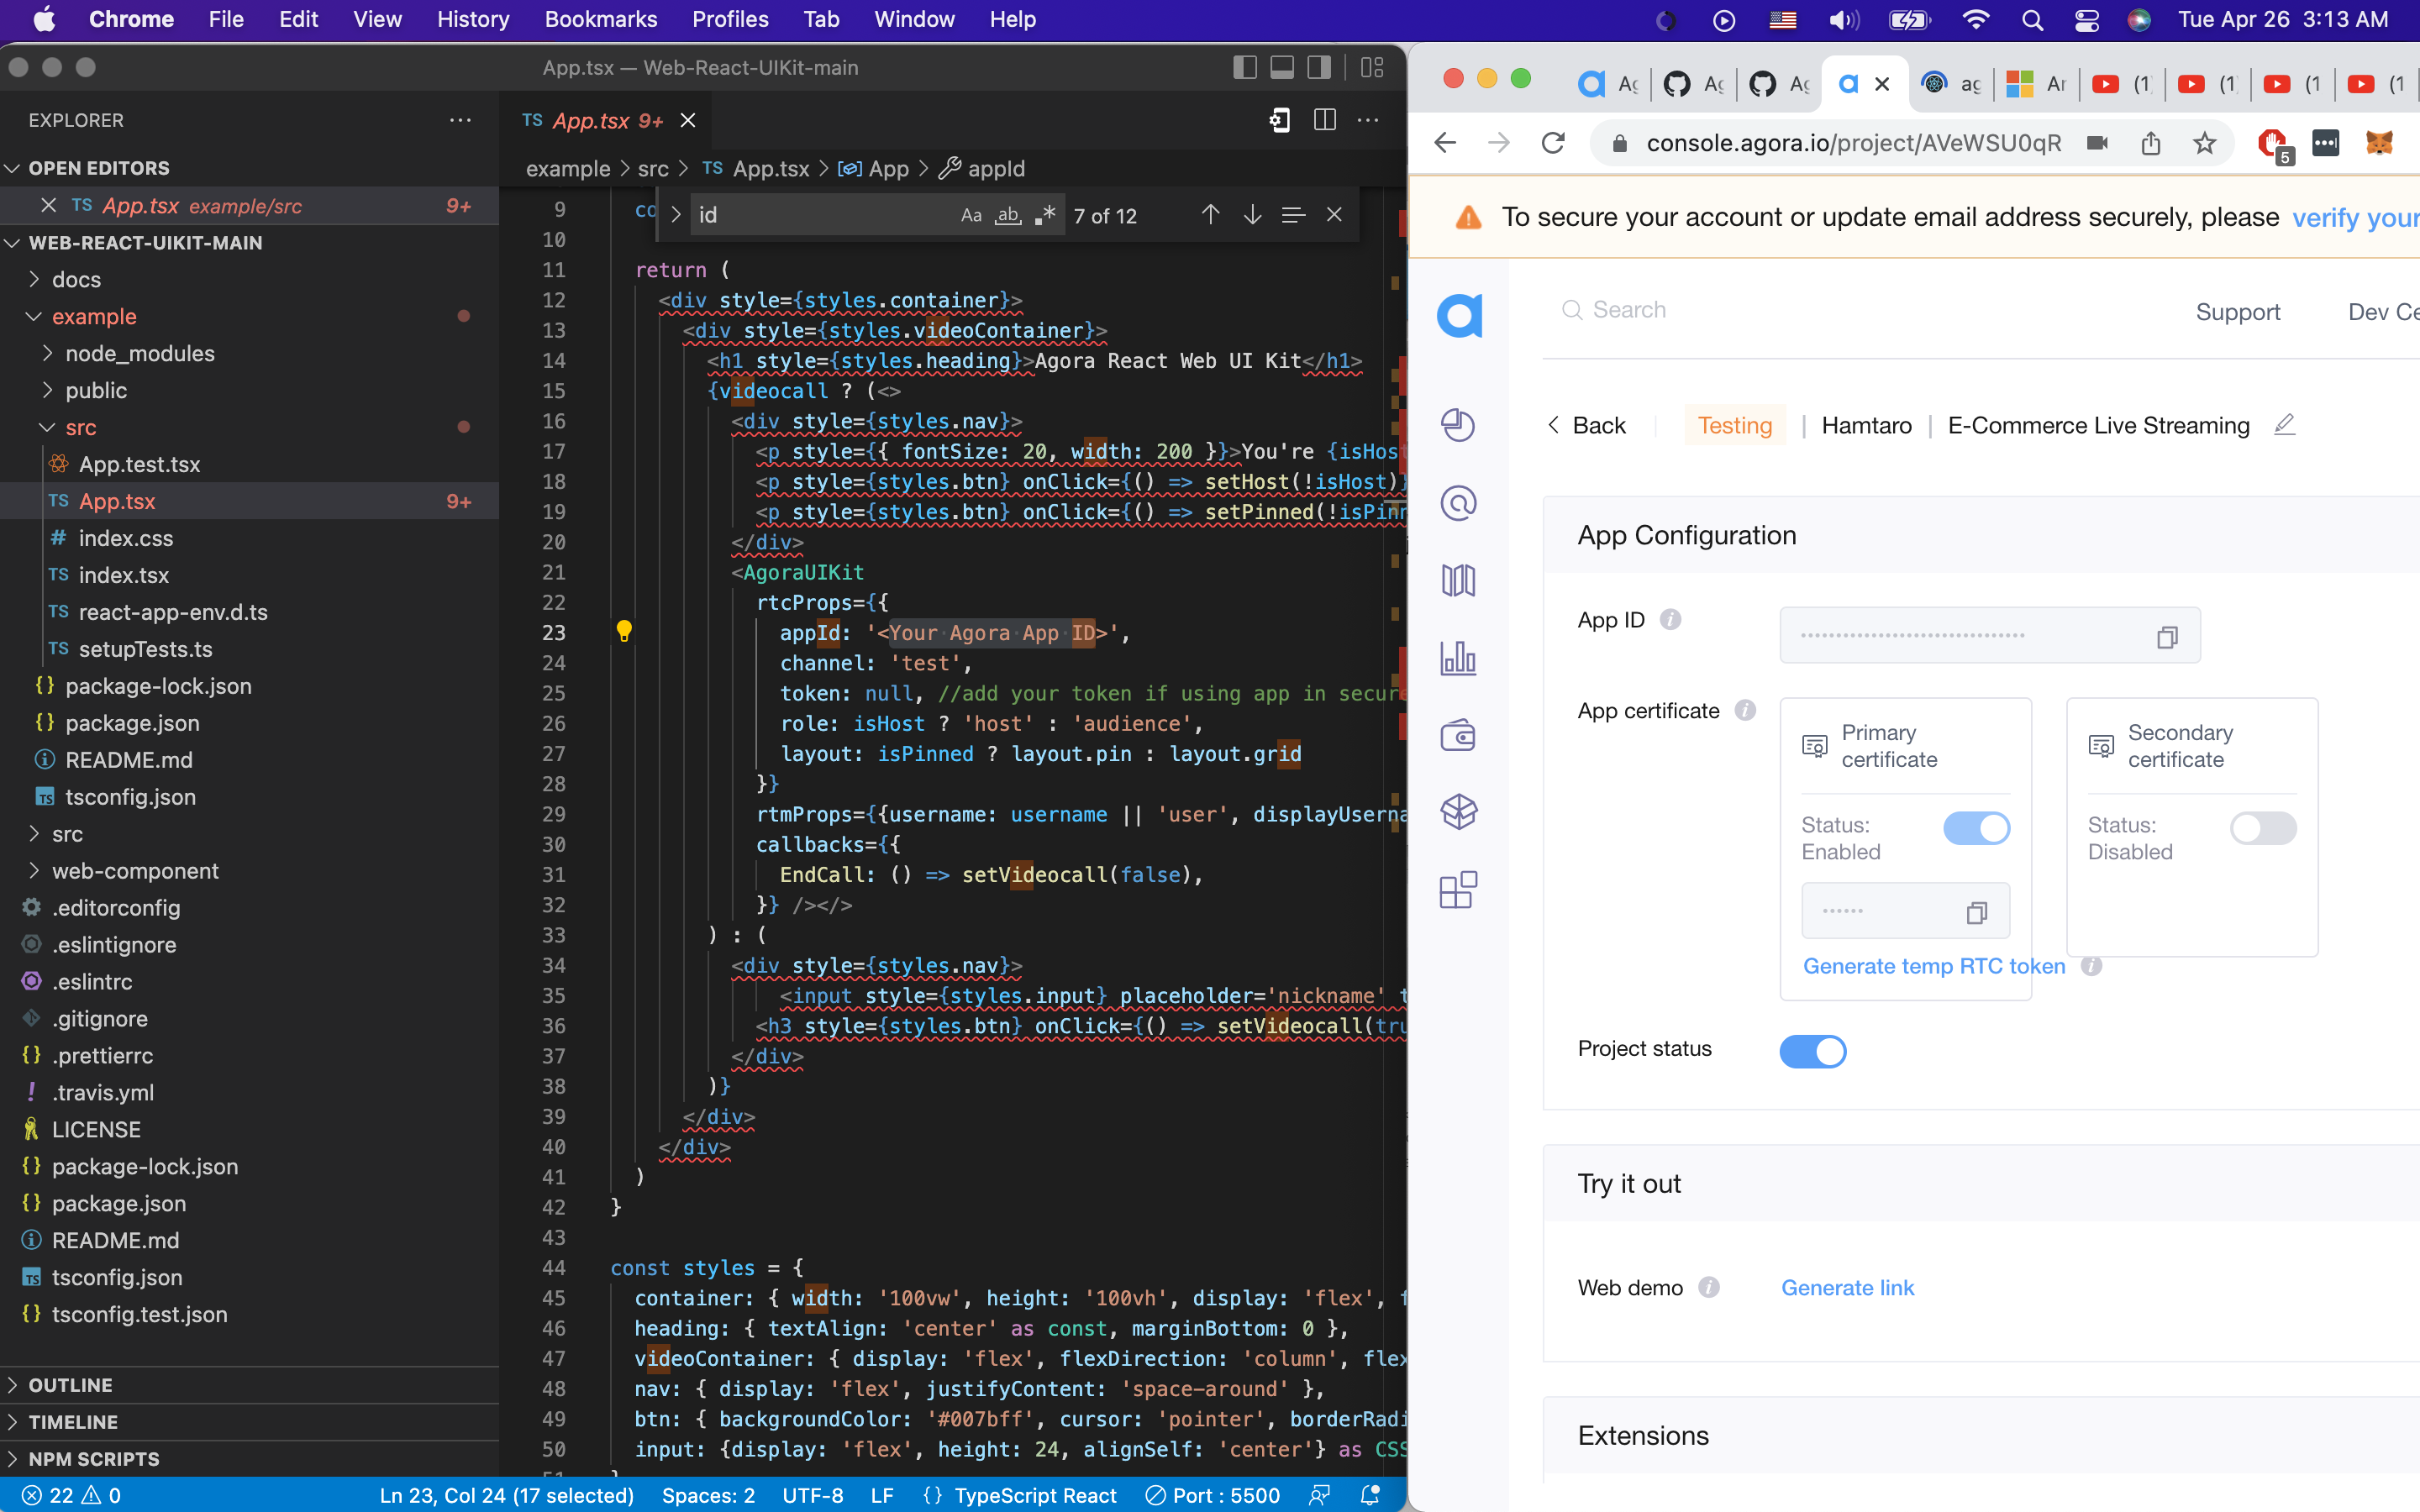Click the edit pencil next to project name
The width and height of the screenshot is (2420, 1512).
(2284, 425)
